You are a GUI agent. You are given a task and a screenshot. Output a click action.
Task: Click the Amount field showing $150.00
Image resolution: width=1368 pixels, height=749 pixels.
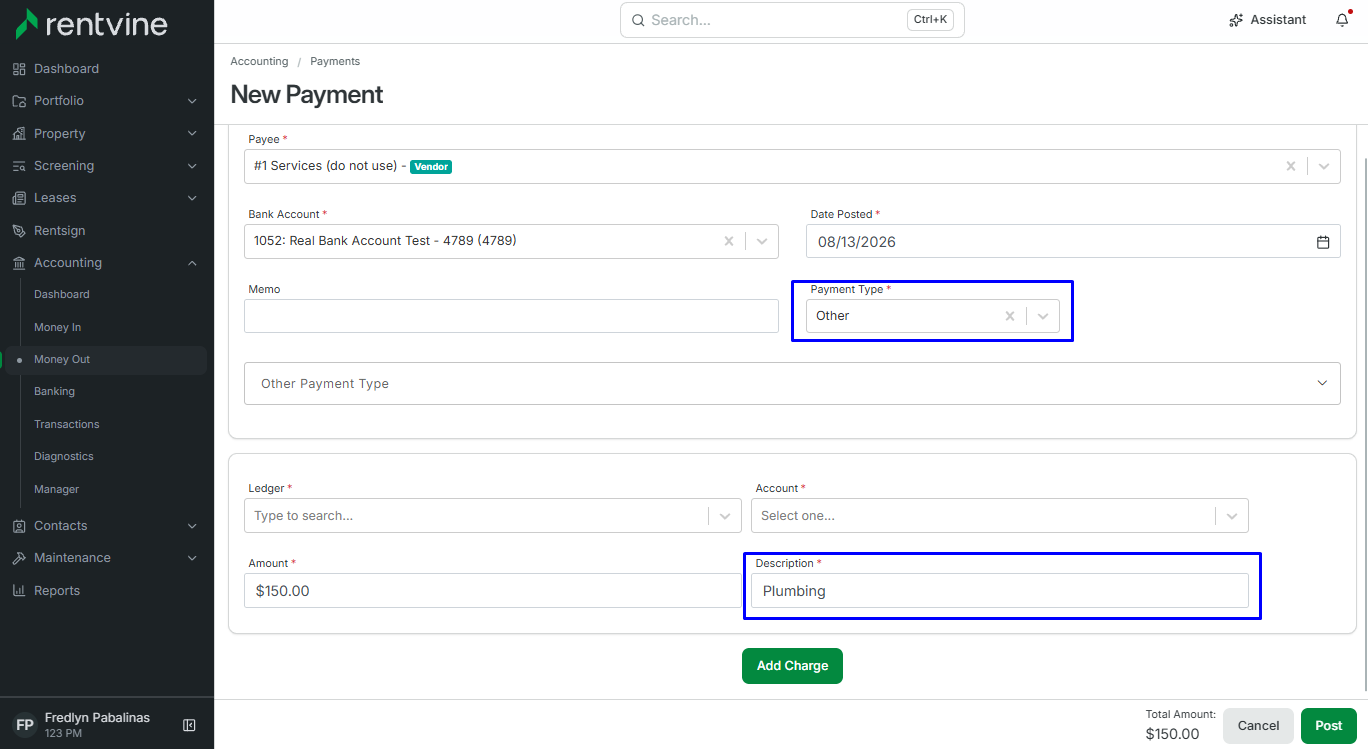(493, 591)
